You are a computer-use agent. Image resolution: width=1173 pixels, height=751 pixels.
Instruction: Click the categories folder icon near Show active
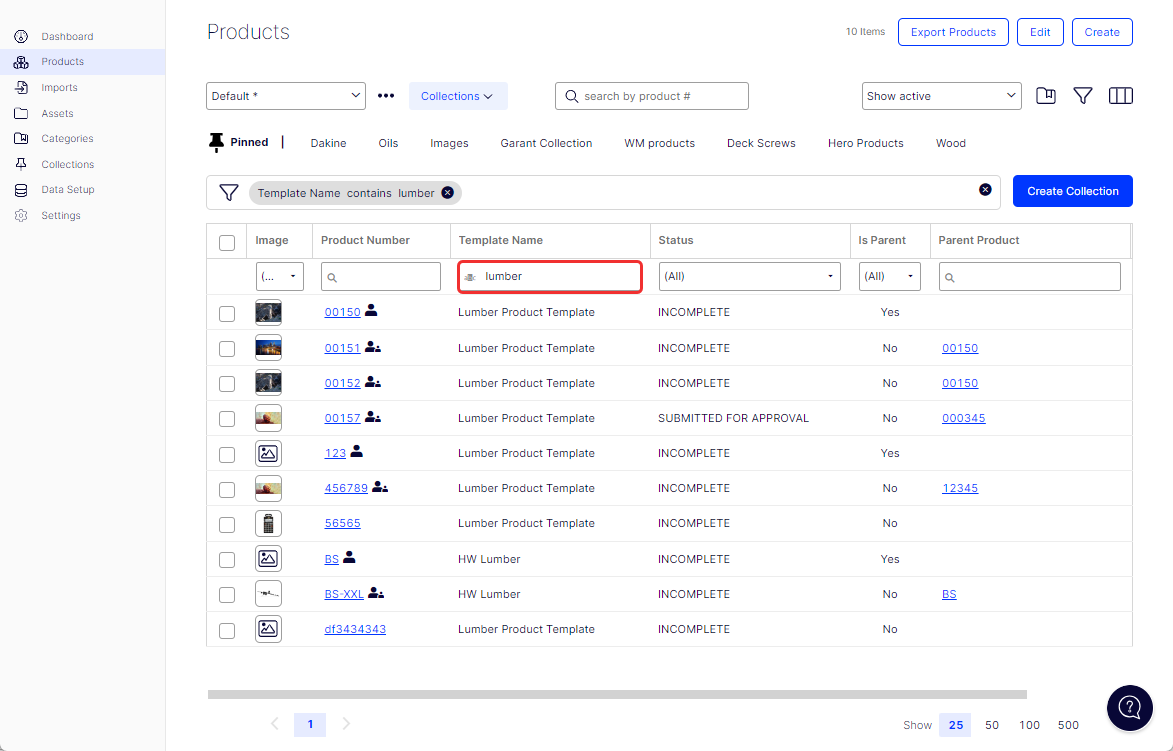tap(1046, 95)
